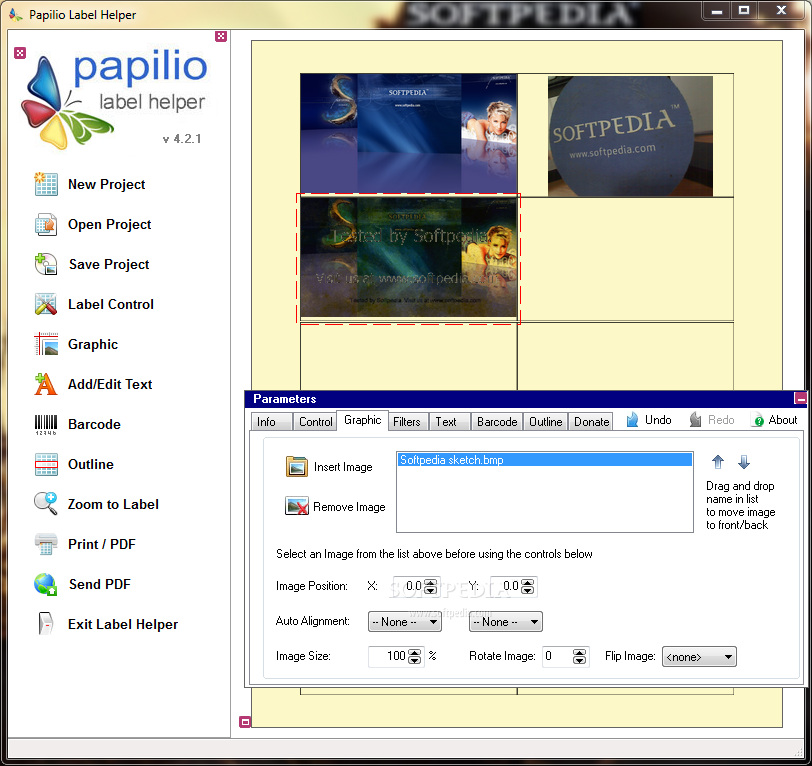The image size is (812, 766).
Task: Select Softpedia sketch.bmp in the image list
Action: [545, 459]
